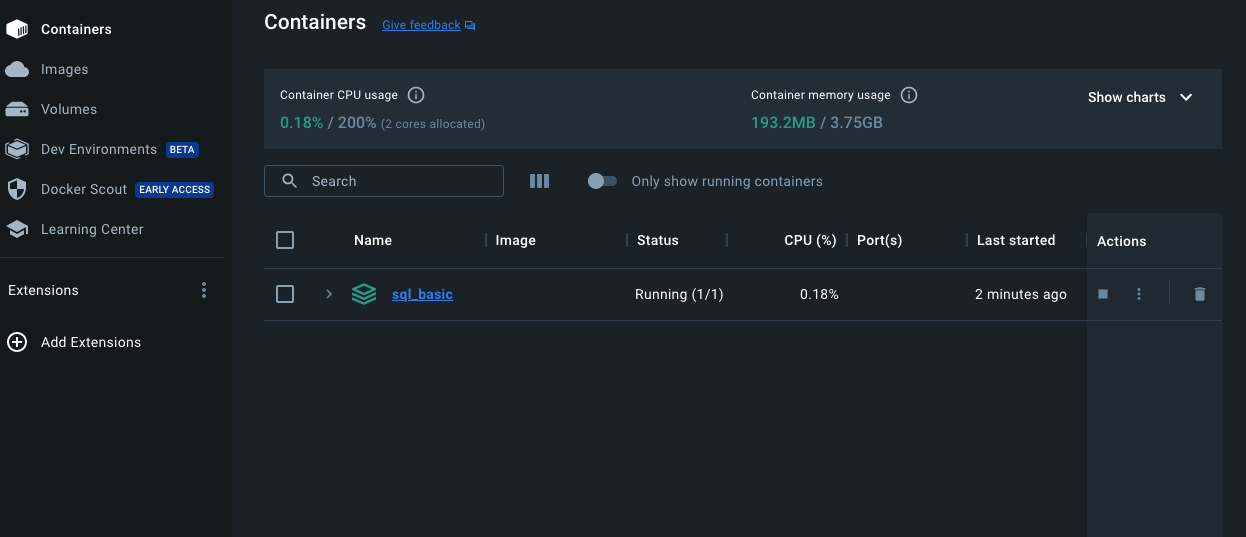This screenshot has height=537, width=1246.
Task: Toggle Only show running containers
Action: click(602, 181)
